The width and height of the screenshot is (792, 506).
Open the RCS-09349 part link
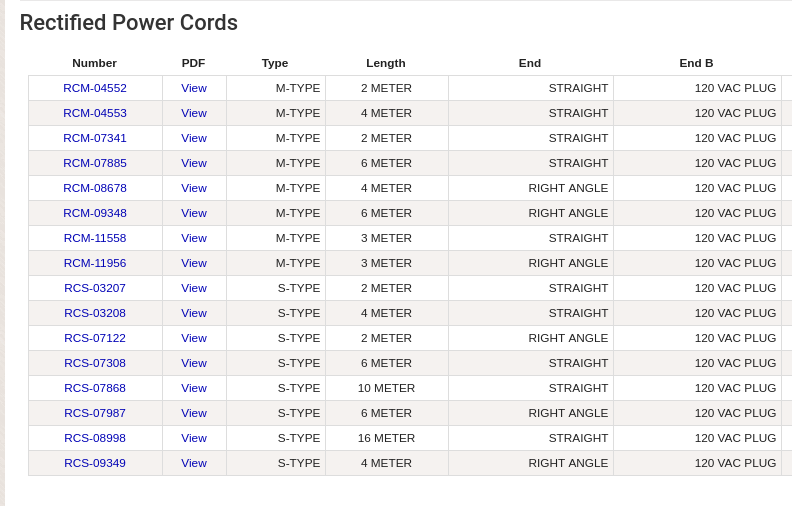95,463
